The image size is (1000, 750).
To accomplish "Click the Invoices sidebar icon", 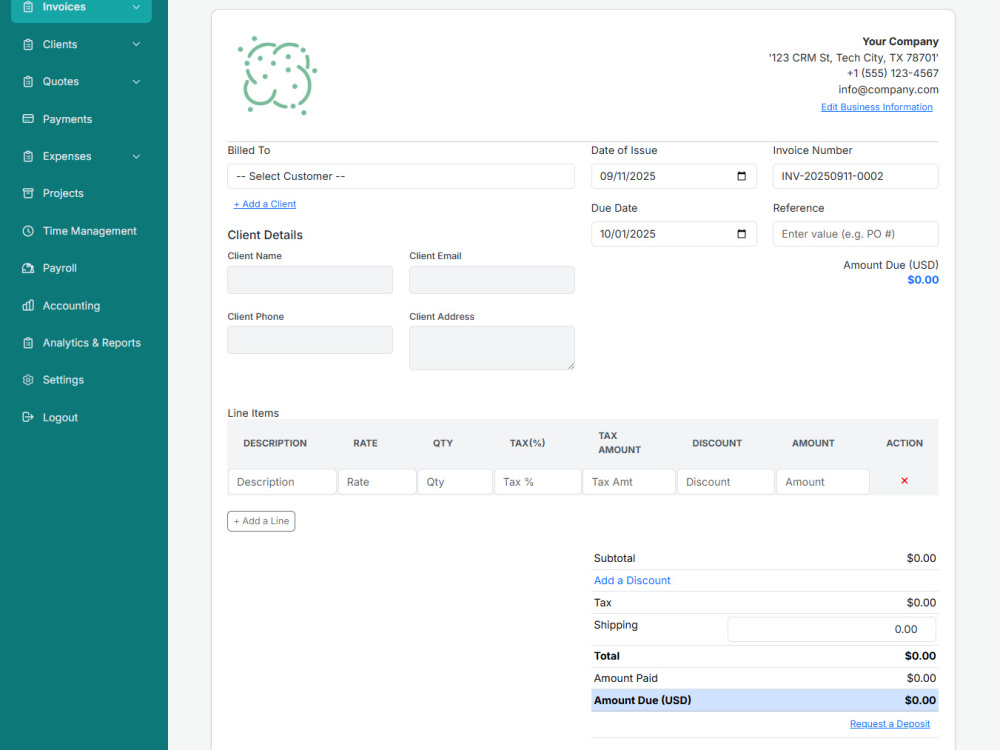I will pyautogui.click(x=28, y=7).
